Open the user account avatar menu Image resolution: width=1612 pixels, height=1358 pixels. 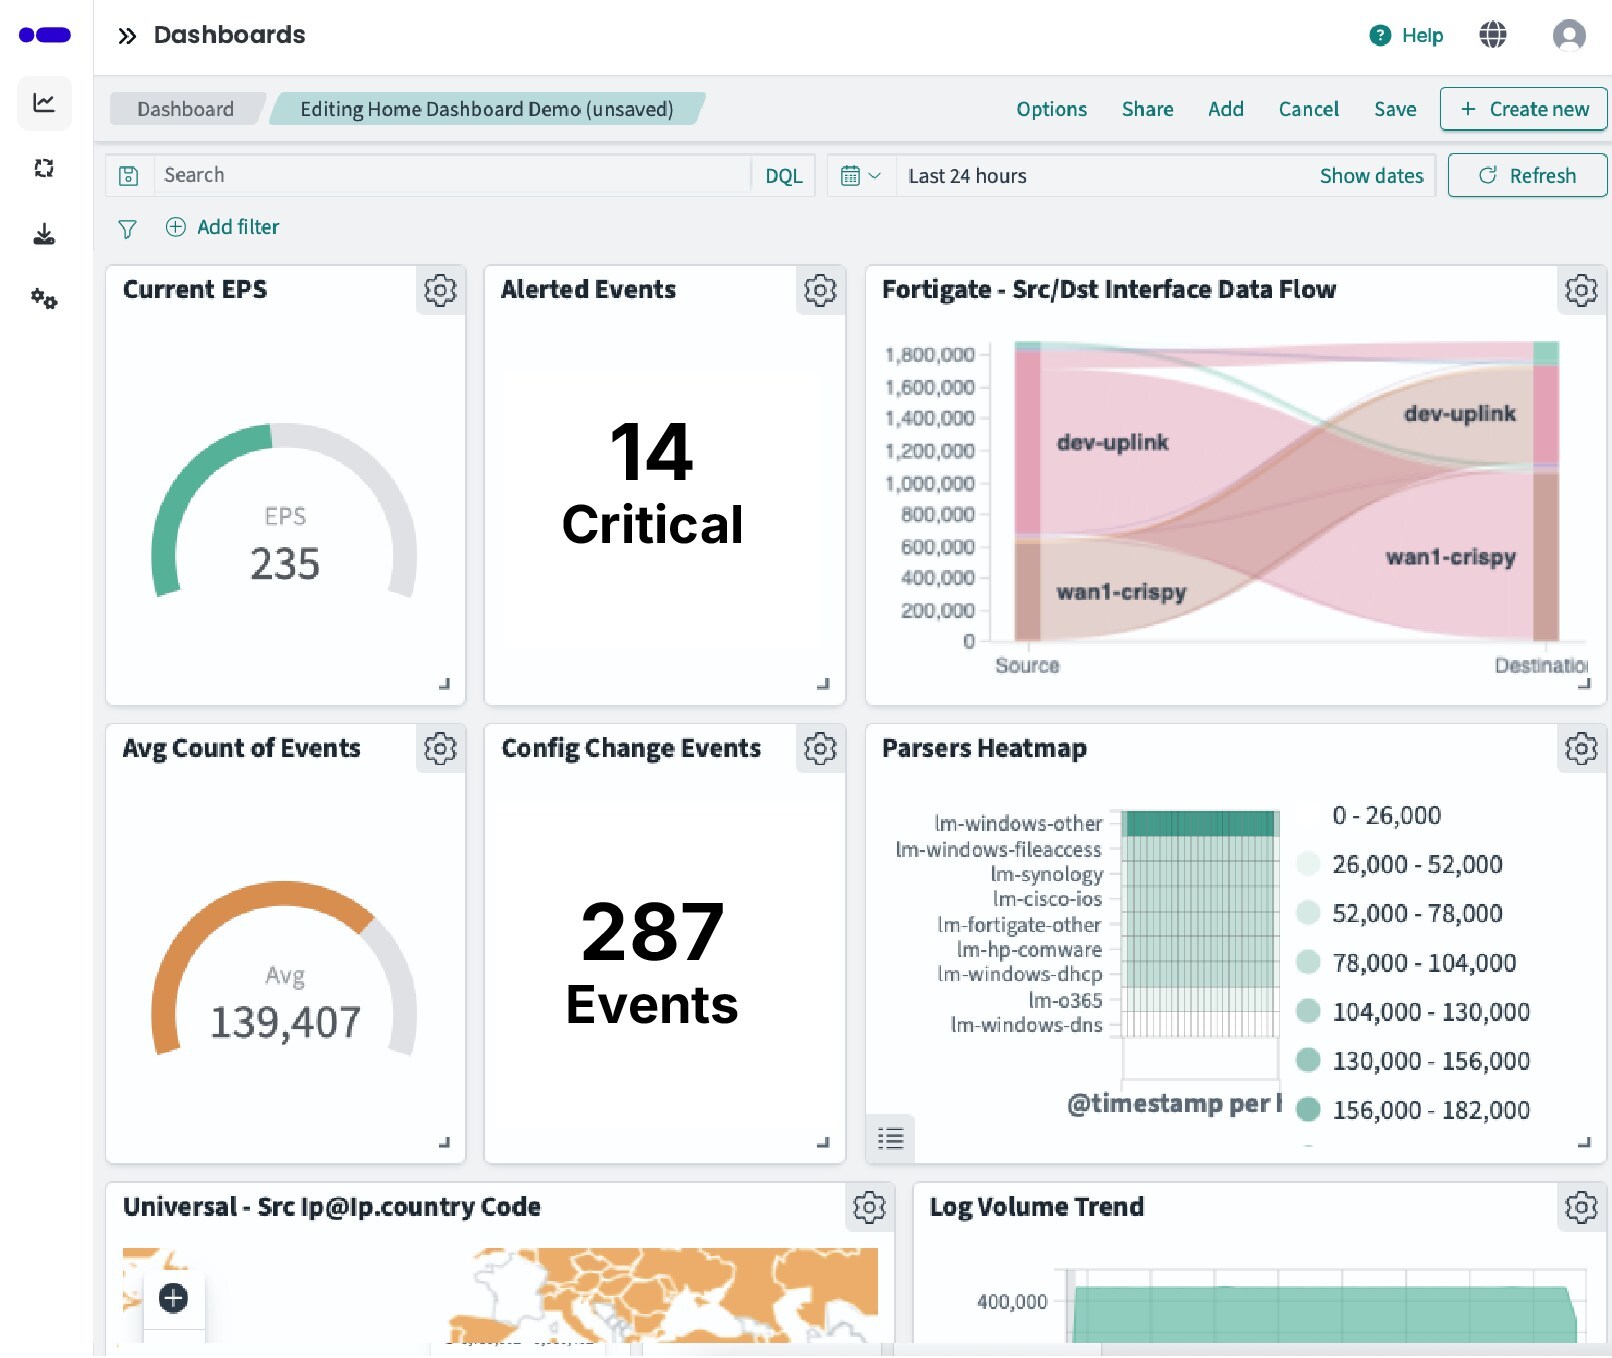point(1568,35)
